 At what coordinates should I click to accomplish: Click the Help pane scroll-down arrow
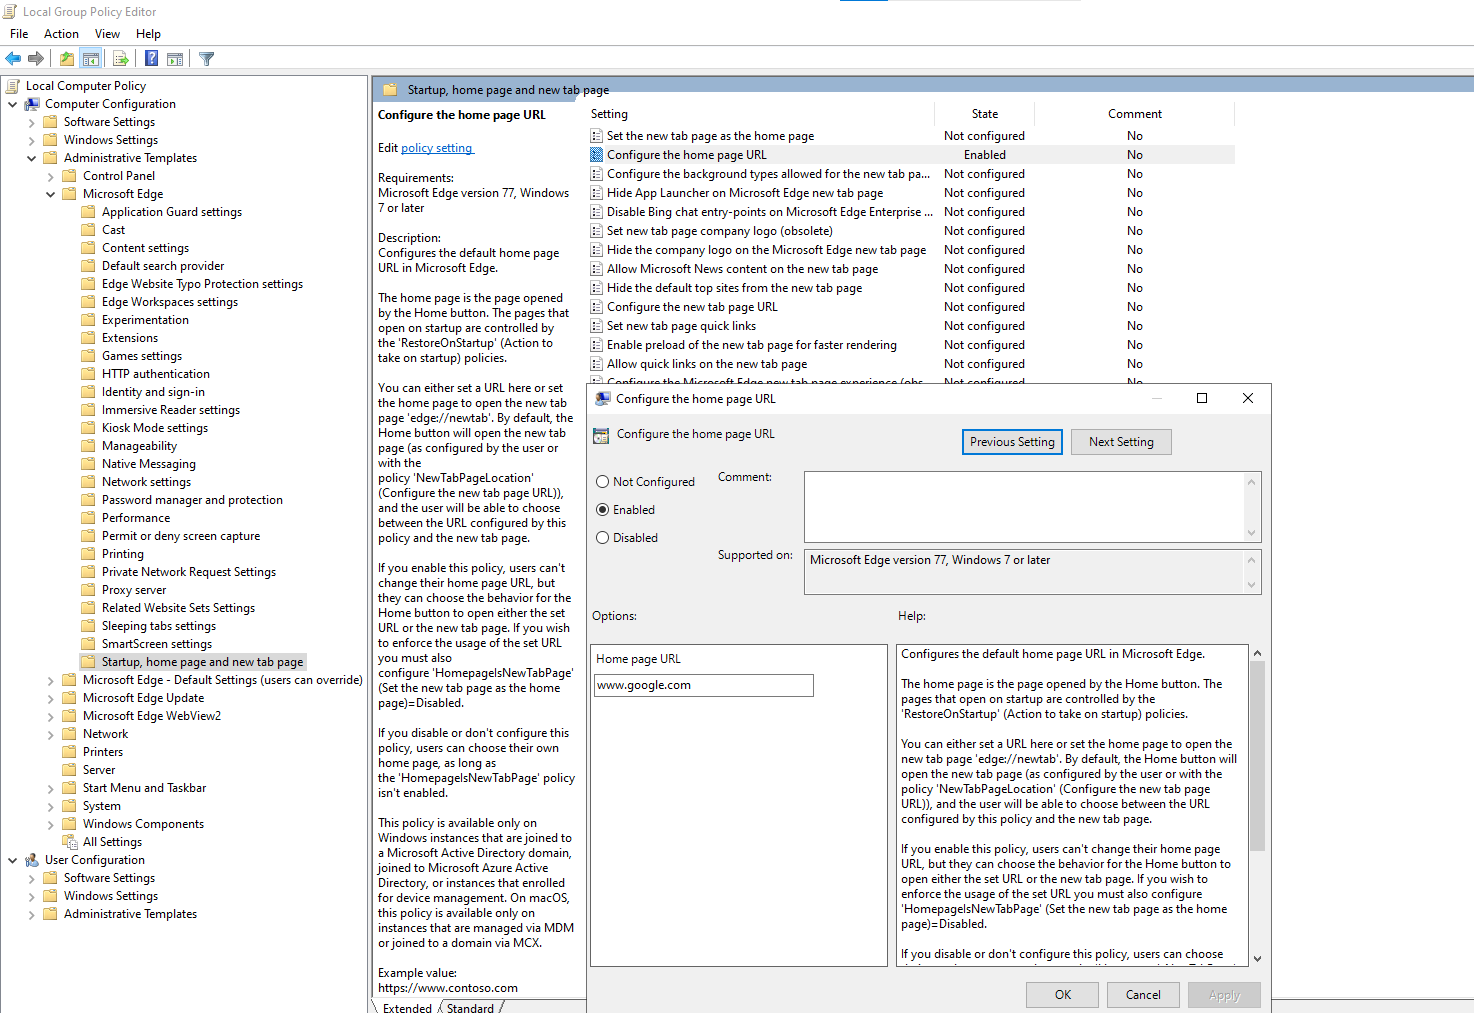(x=1257, y=959)
